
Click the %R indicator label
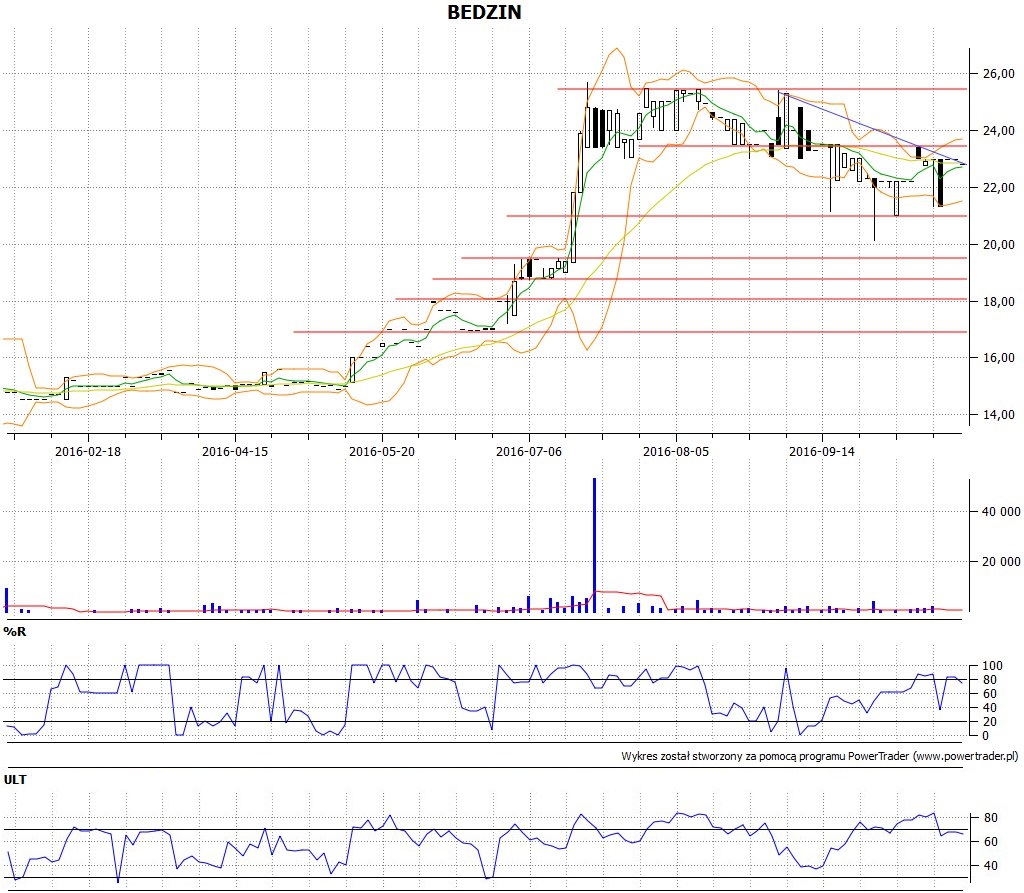(x=14, y=632)
